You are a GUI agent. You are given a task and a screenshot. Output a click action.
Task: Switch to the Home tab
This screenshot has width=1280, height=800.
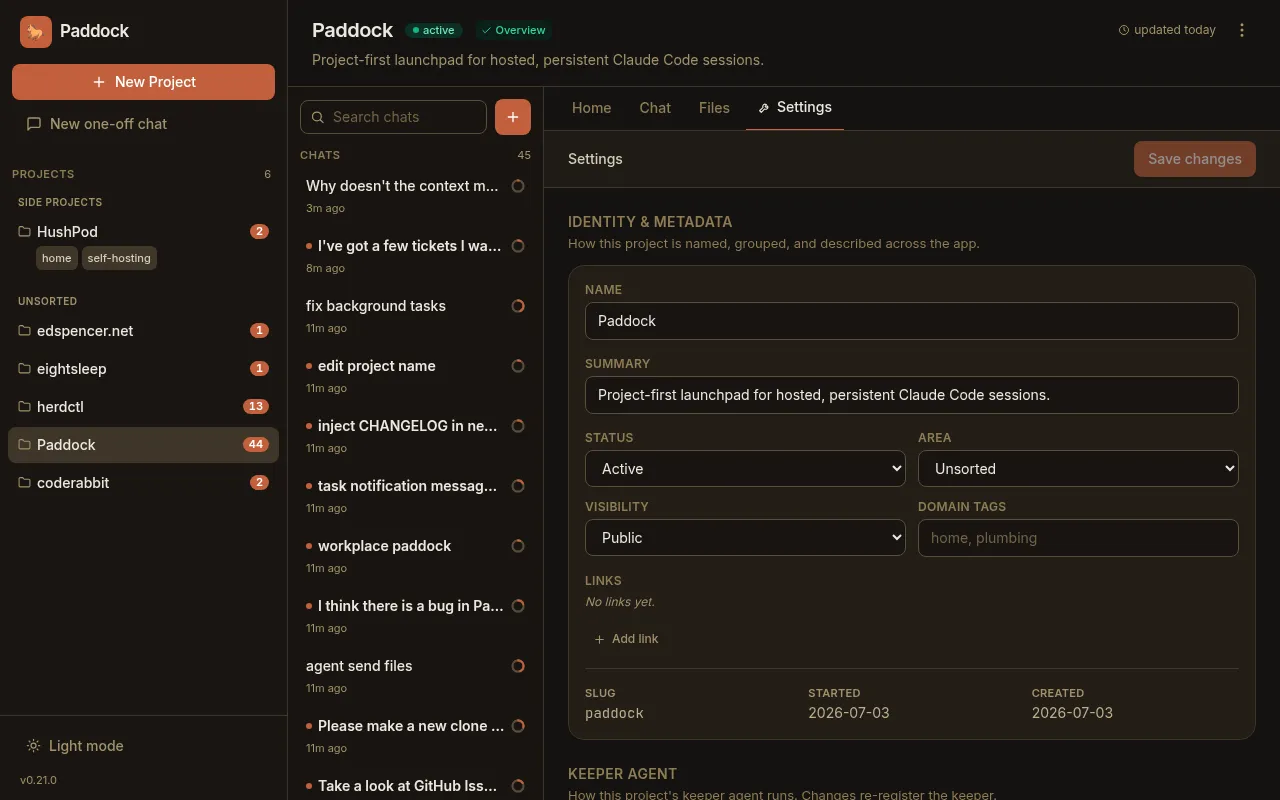coord(591,108)
